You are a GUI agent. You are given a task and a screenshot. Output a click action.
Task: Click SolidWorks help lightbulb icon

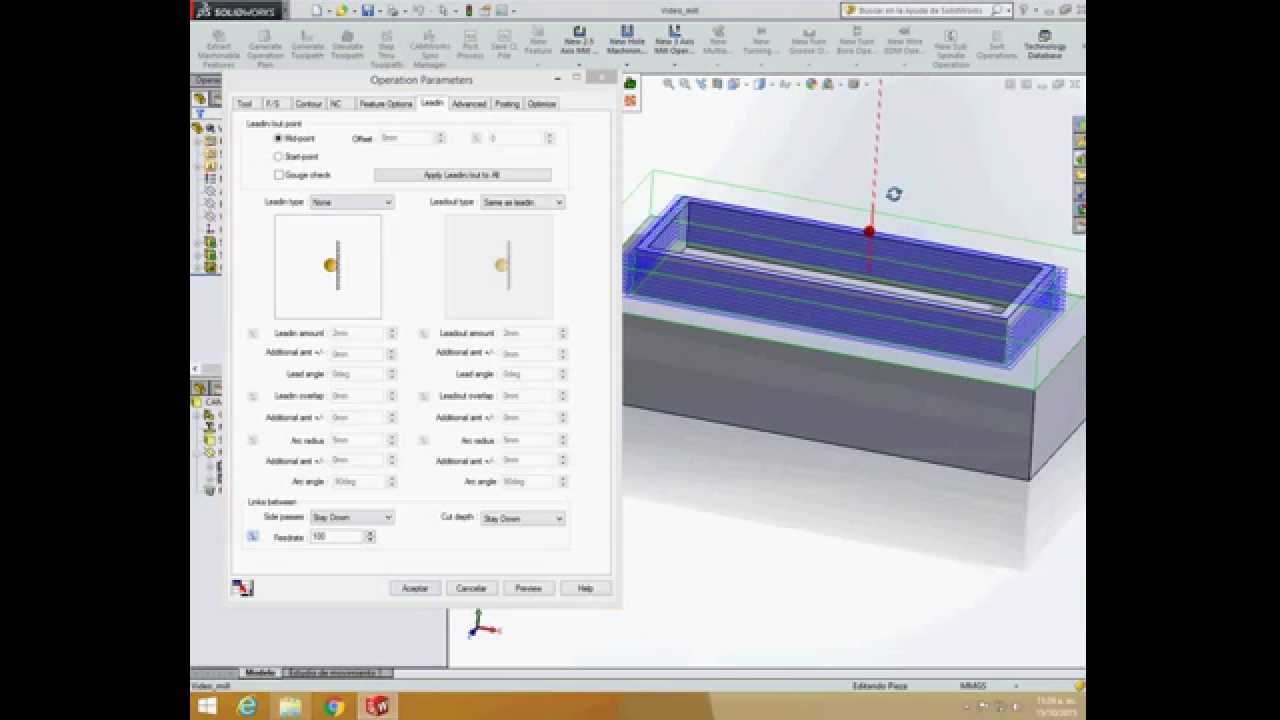click(1023, 10)
